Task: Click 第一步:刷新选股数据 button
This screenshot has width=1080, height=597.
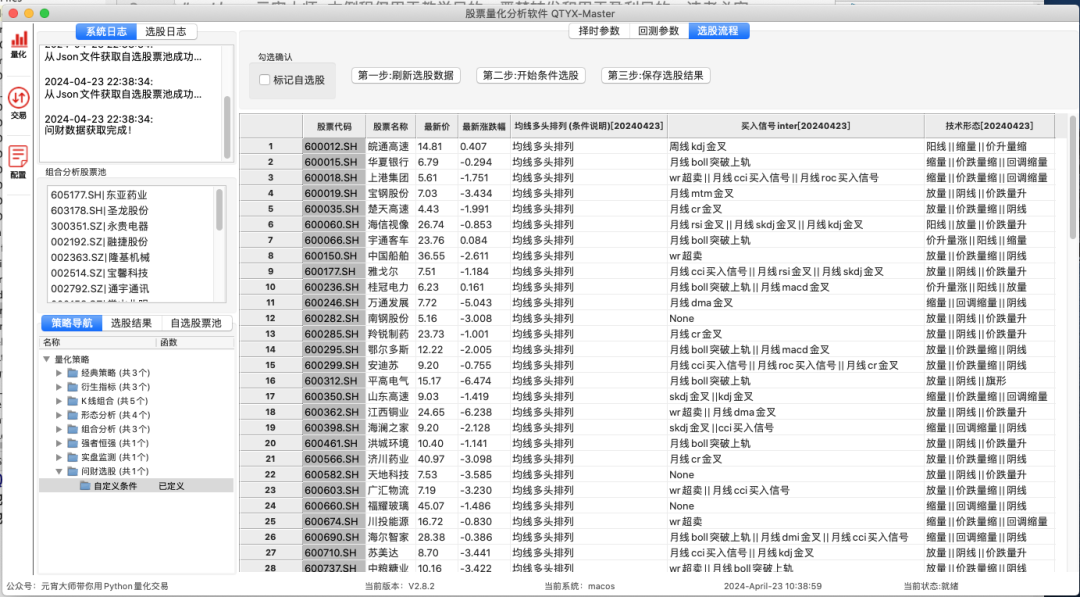Action: pos(406,76)
